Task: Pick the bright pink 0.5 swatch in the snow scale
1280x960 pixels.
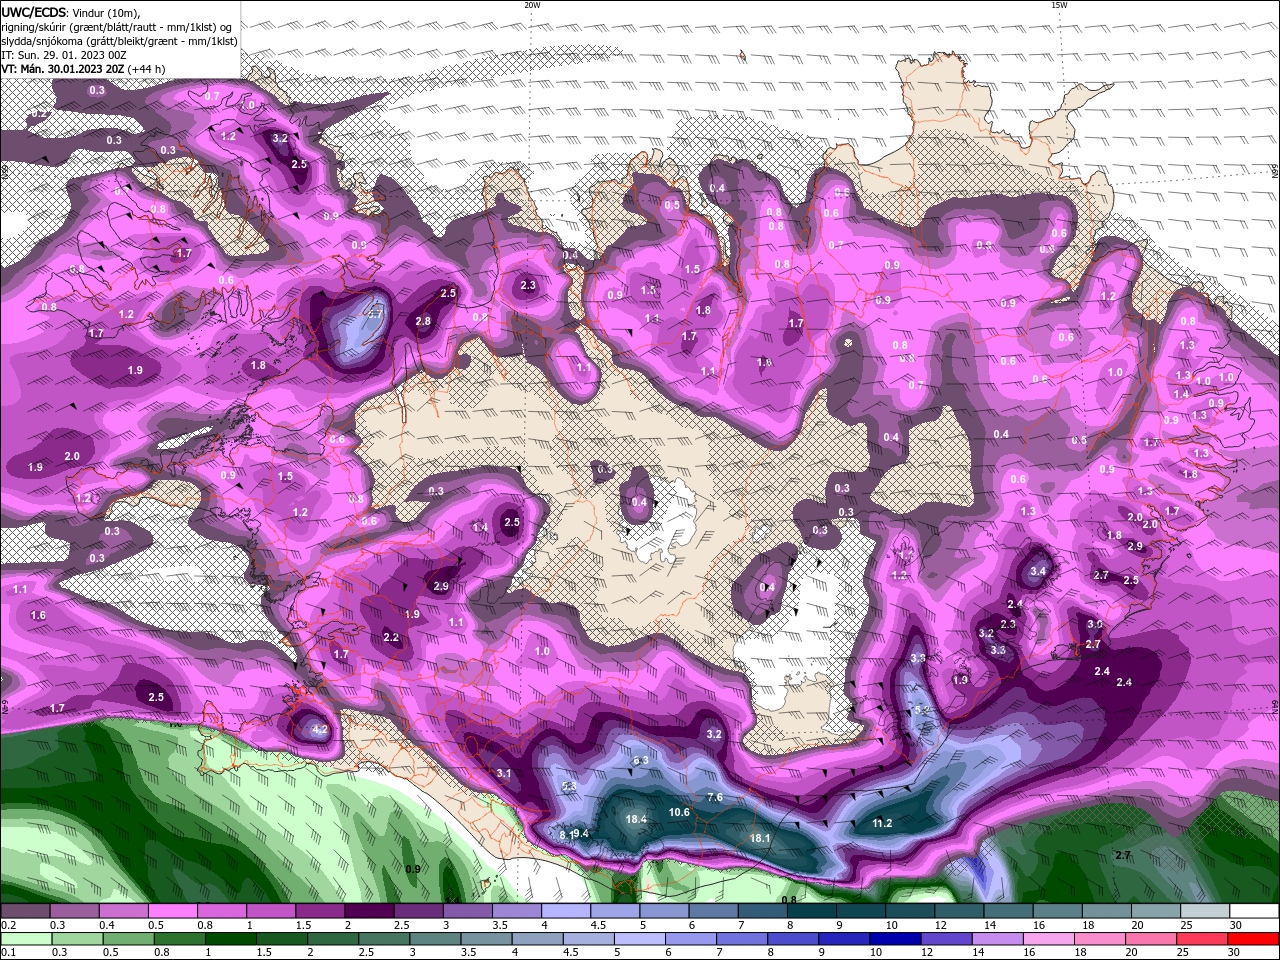Action: 172,911
